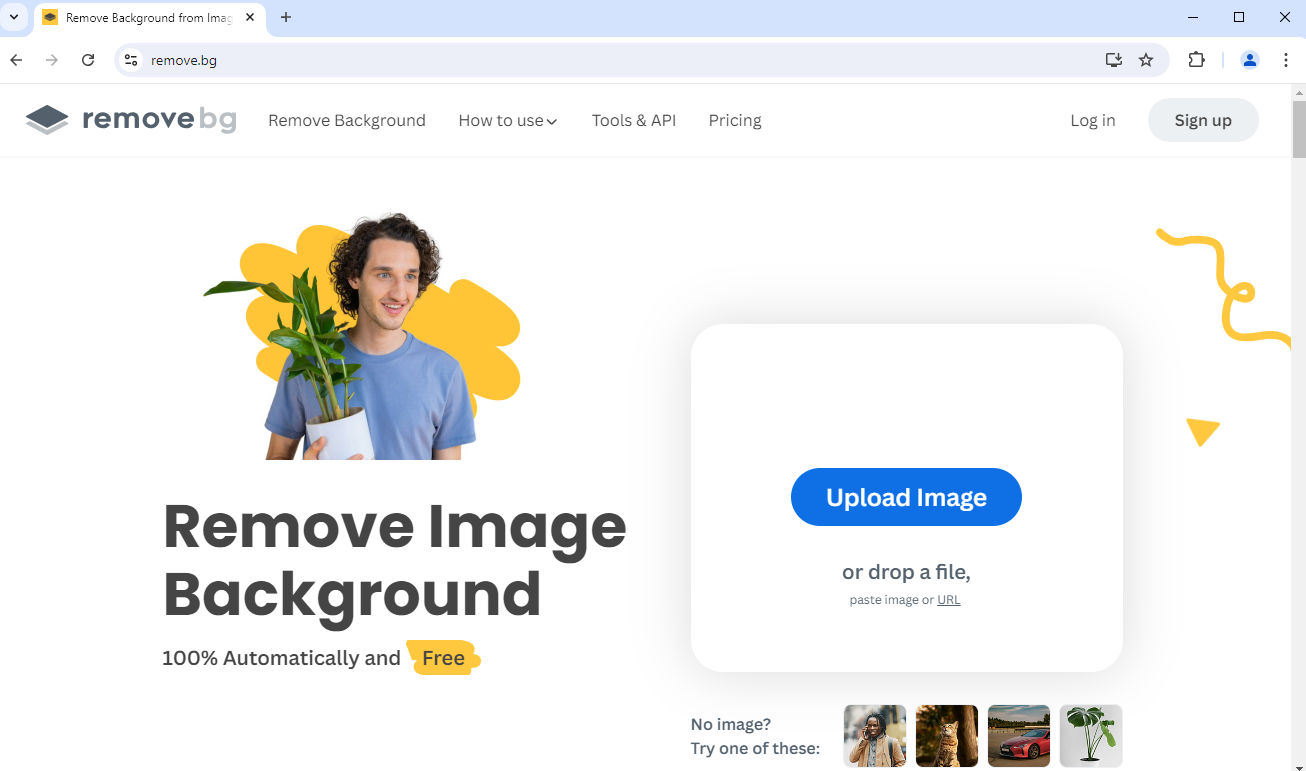Expand the How to use dropdown
Image resolution: width=1306 pixels, height=771 pixels.
coord(507,120)
